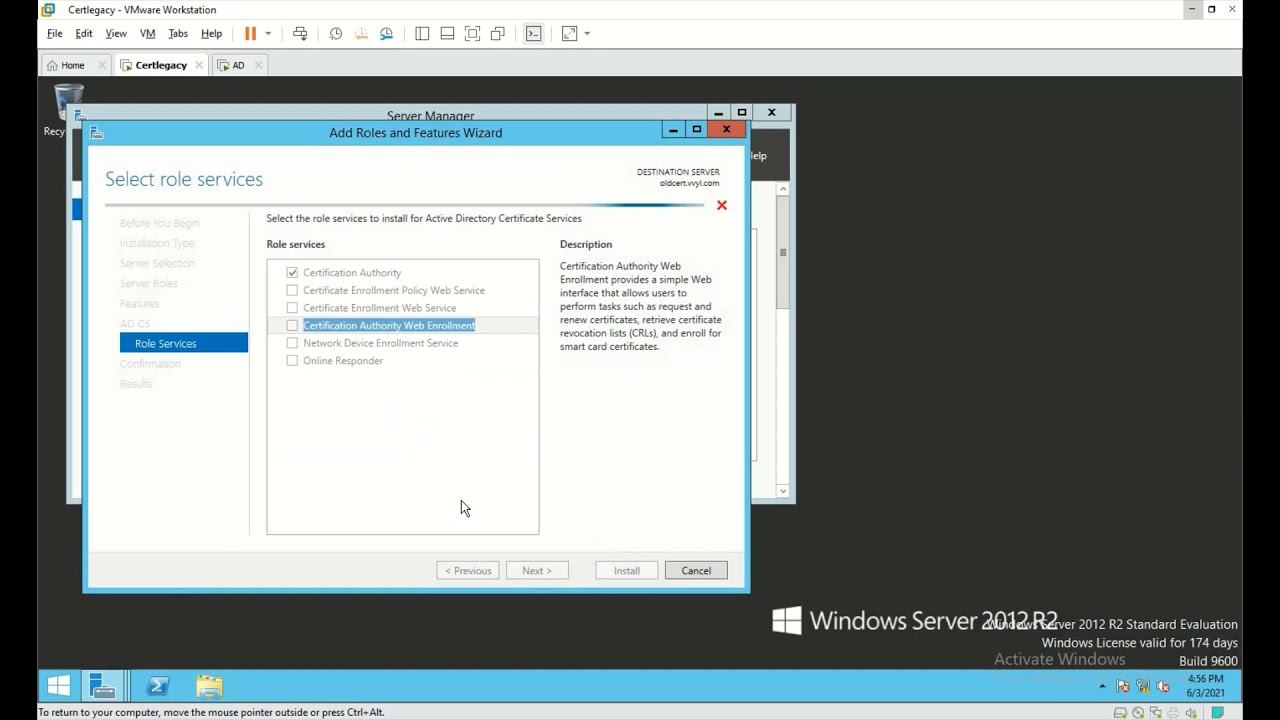
Task: Click VMware sound card status icon
Action: pos(1191,713)
